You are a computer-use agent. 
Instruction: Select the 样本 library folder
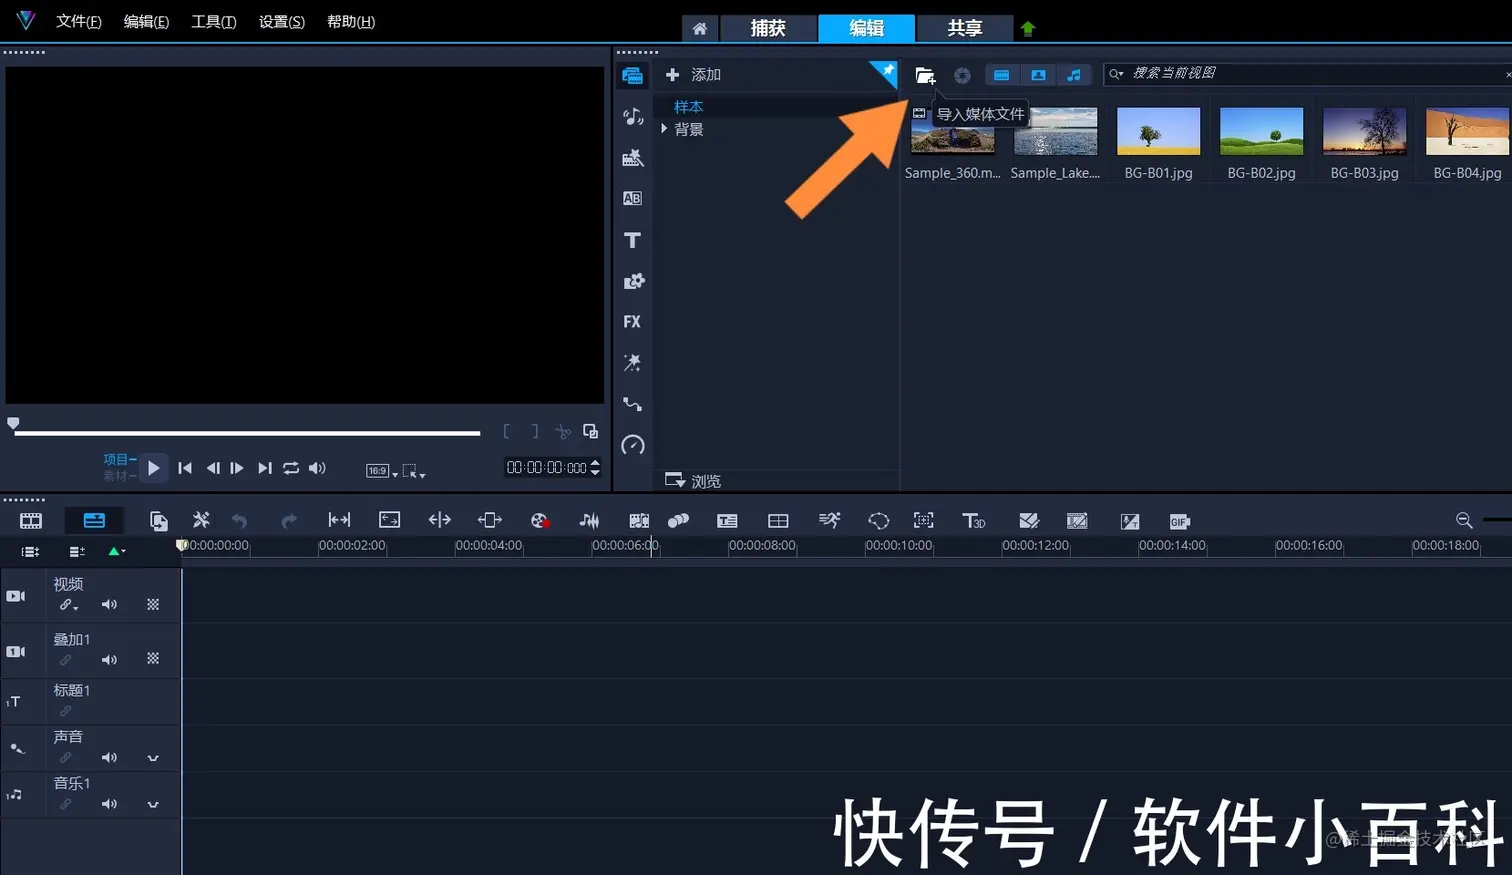689,107
